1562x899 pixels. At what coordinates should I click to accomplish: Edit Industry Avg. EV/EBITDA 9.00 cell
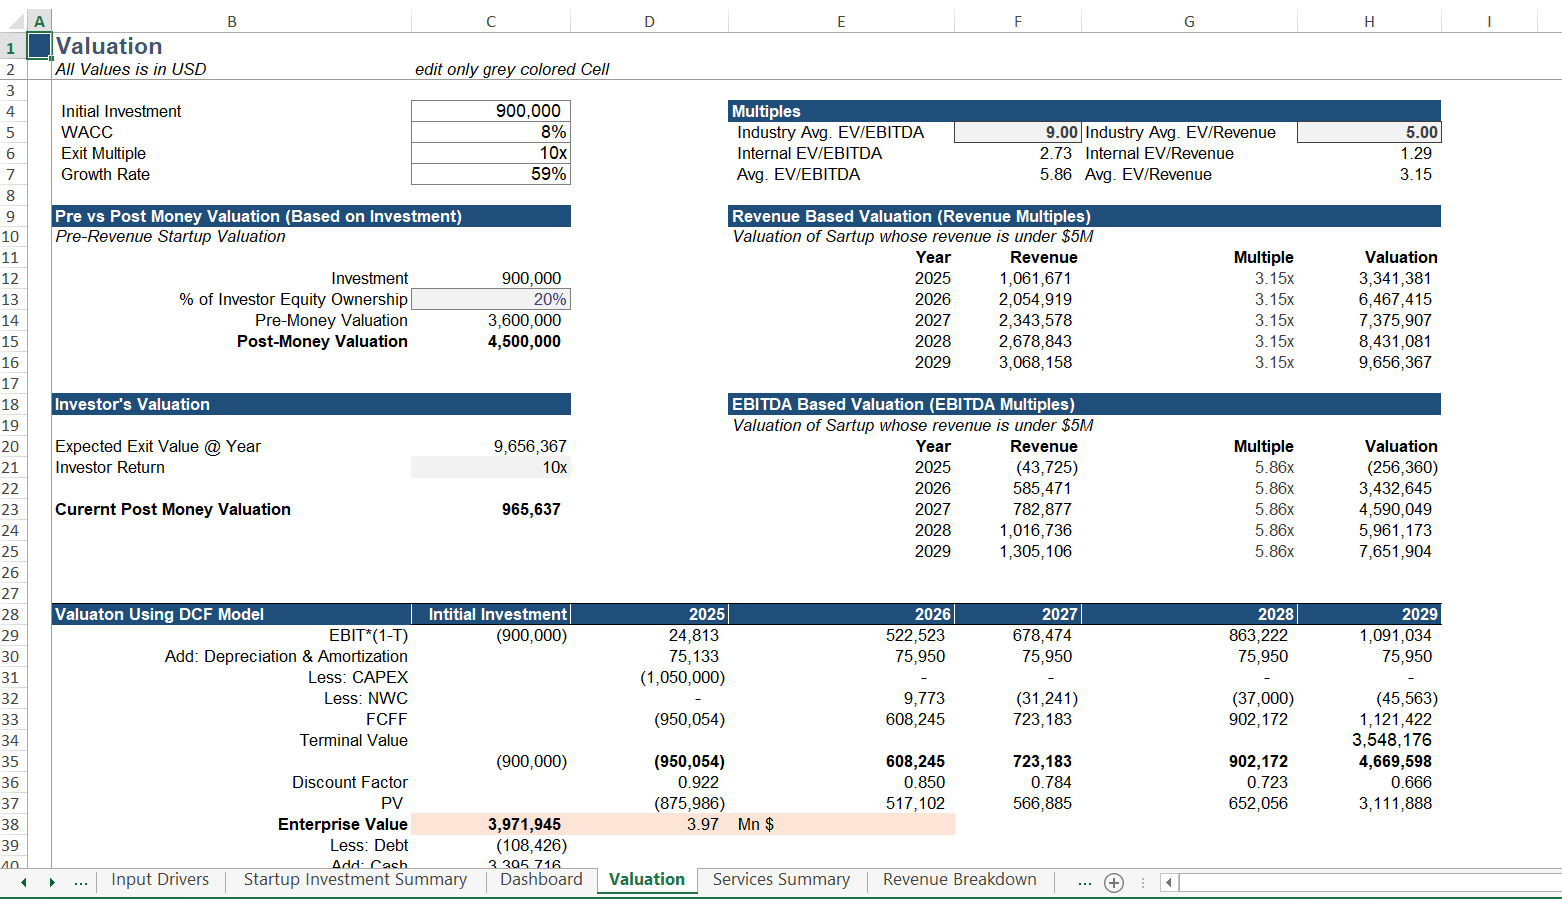(1018, 132)
